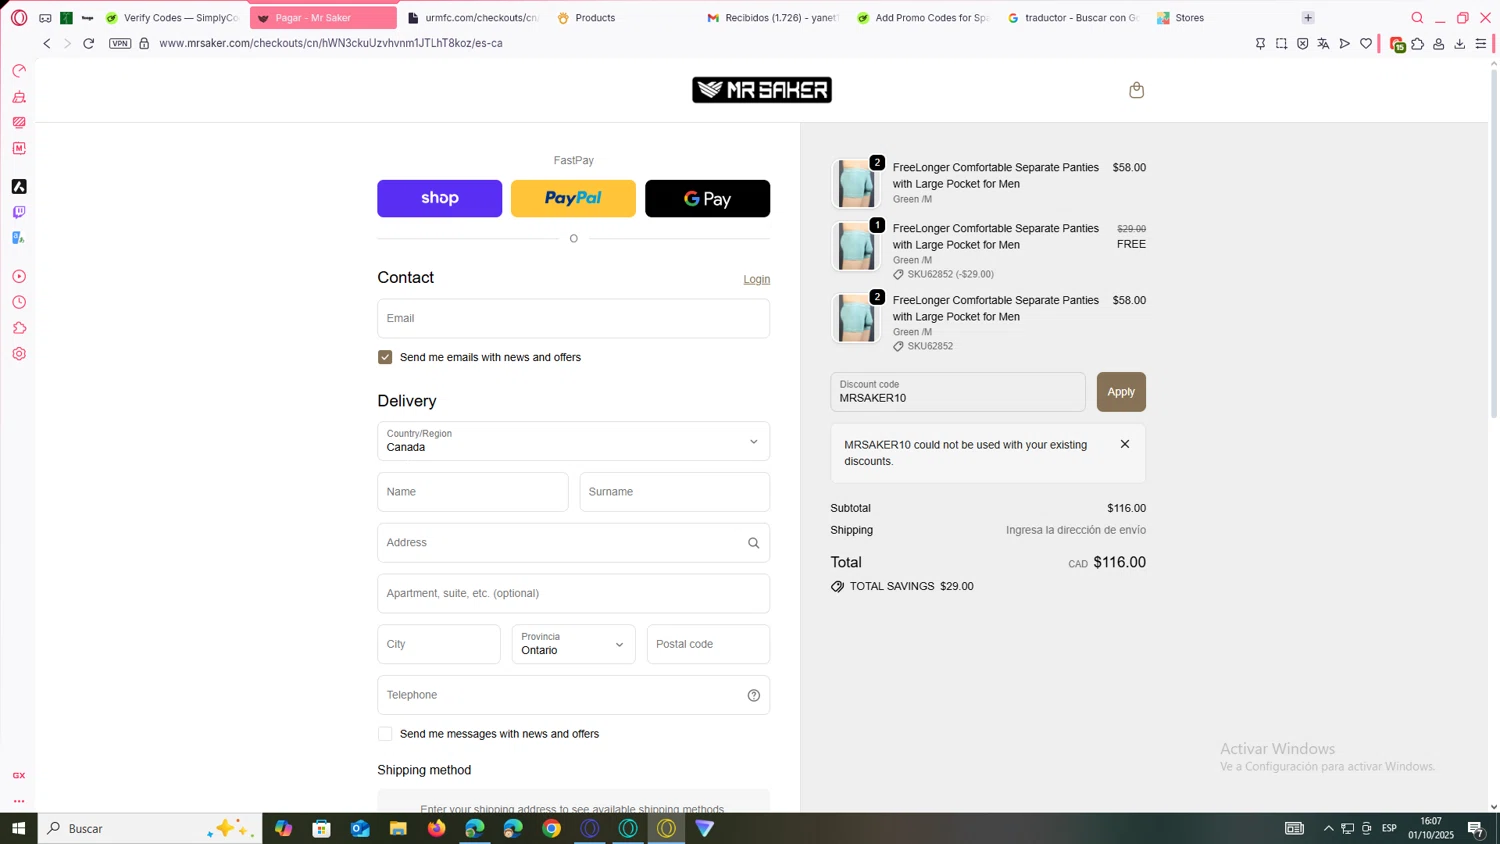Click the Login link next to Contact
This screenshot has width=1500, height=844.
point(756,279)
